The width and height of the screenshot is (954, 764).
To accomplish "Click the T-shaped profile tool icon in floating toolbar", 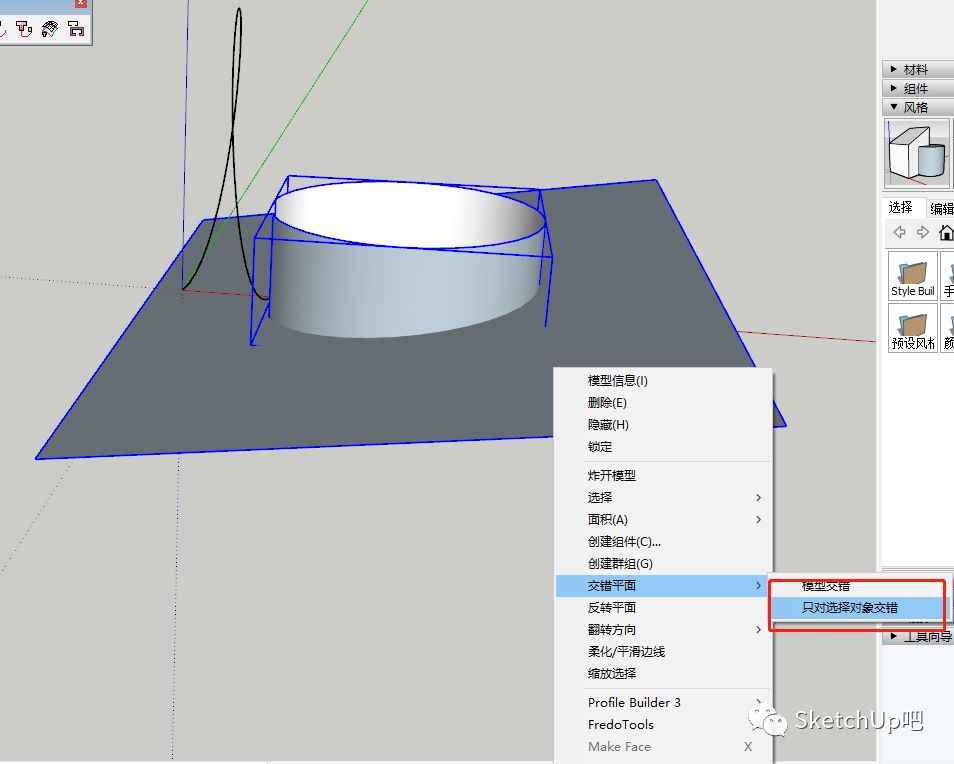I will (24, 29).
